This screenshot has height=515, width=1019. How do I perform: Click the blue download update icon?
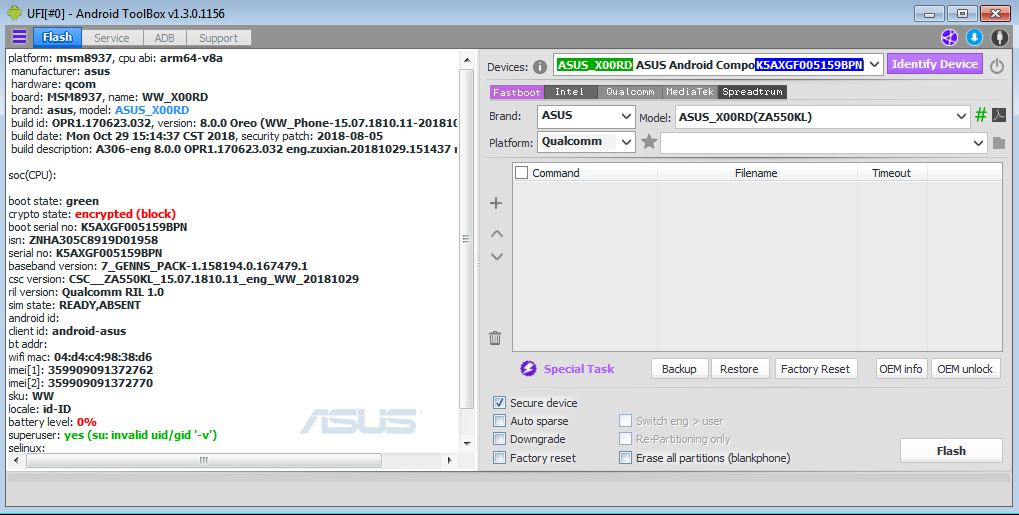tap(974, 38)
